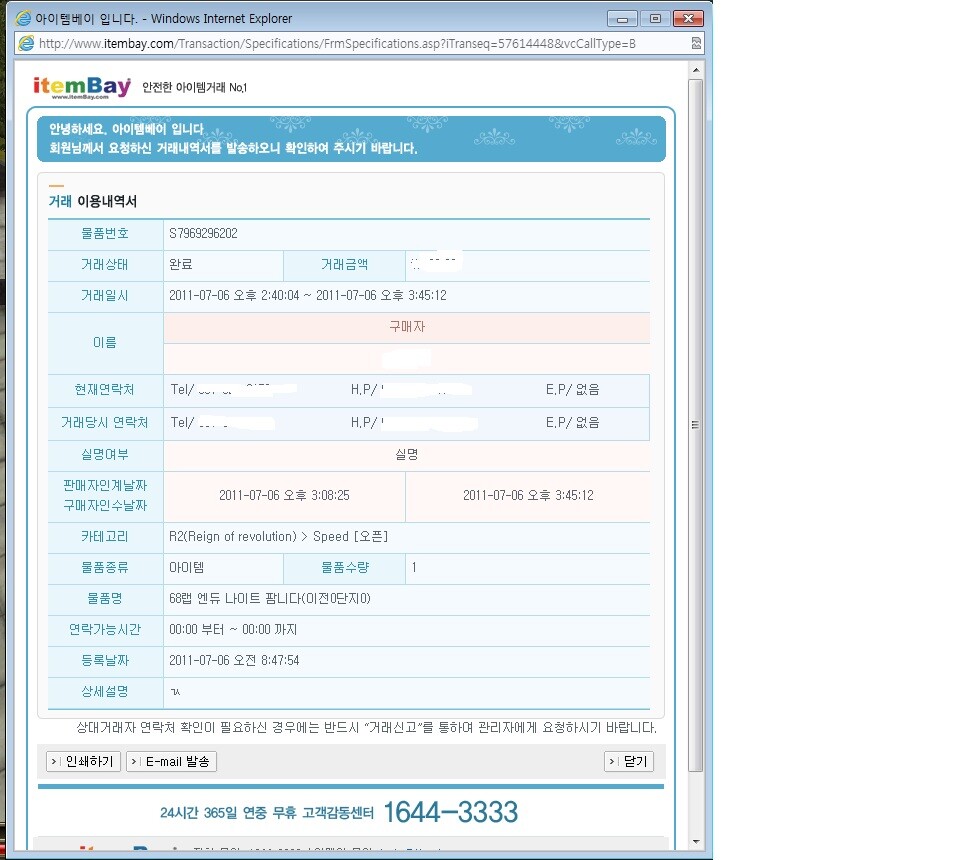The height and width of the screenshot is (860, 960).
Task: Minimize the Internet Explorer window
Action: (626, 18)
